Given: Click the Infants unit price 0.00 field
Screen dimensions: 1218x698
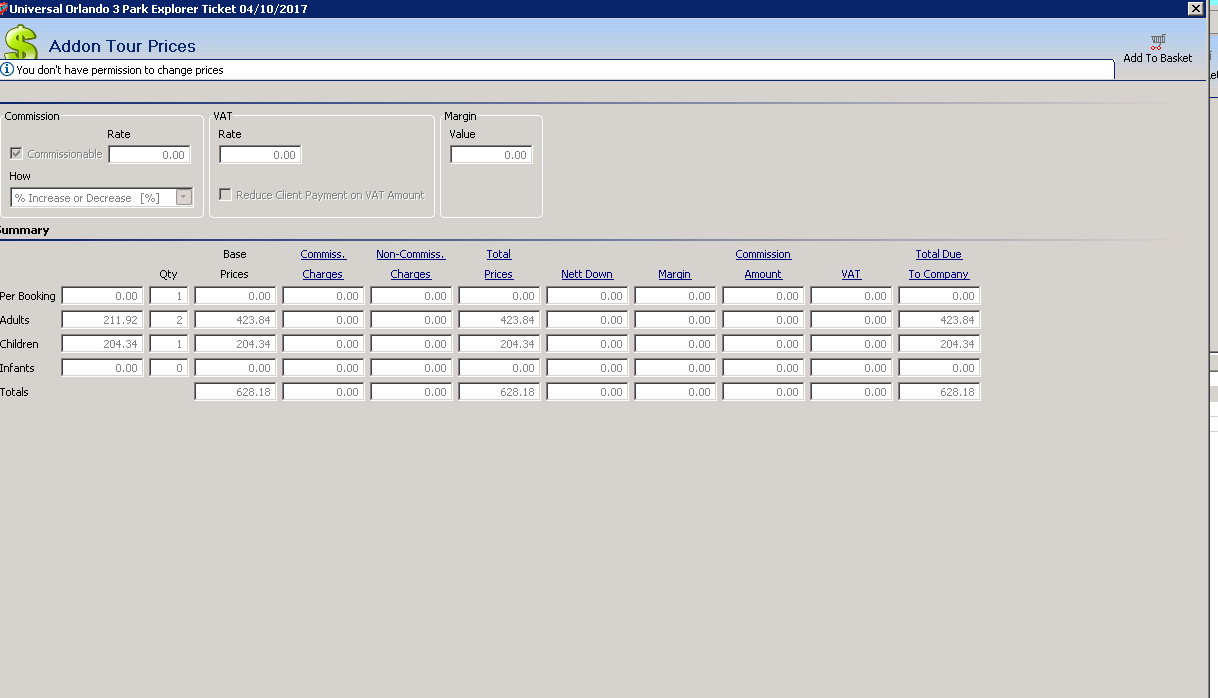Looking at the screenshot, I should [101, 368].
